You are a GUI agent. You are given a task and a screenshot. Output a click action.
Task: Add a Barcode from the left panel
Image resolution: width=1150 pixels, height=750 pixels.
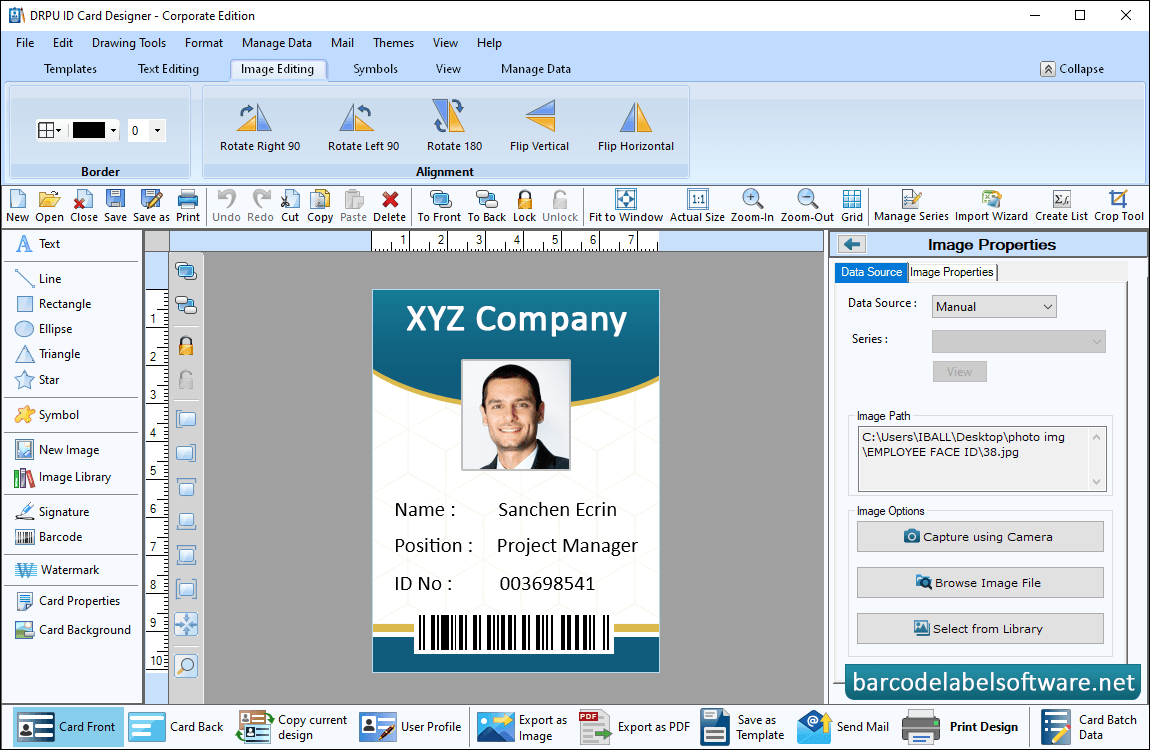point(49,537)
